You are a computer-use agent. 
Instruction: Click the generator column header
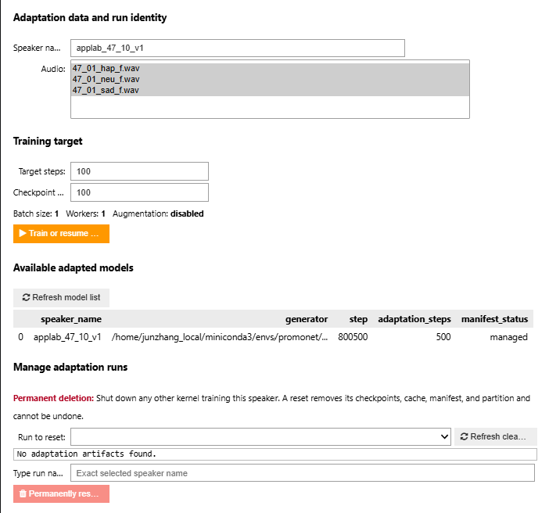(x=306, y=319)
